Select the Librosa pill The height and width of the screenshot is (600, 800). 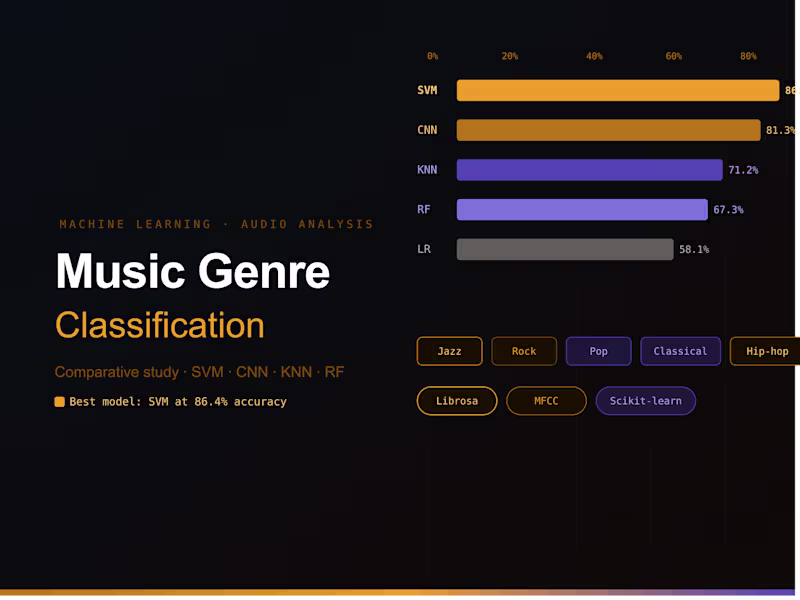[457, 401]
